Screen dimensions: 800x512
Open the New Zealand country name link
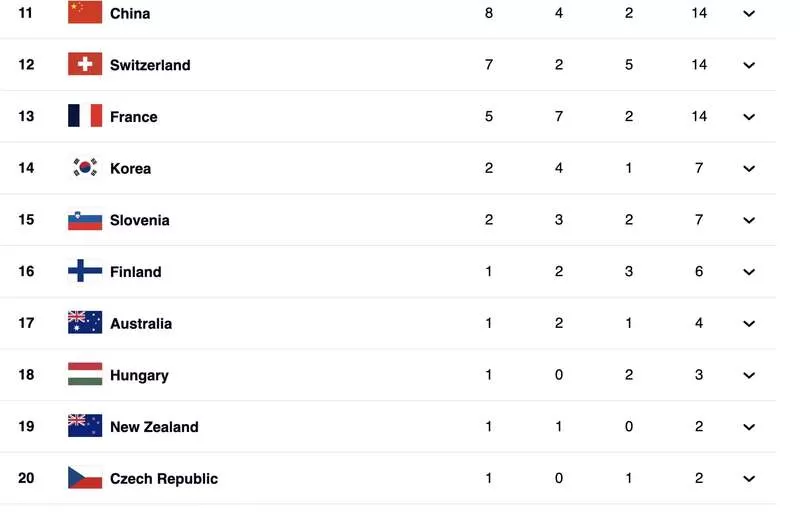154,426
